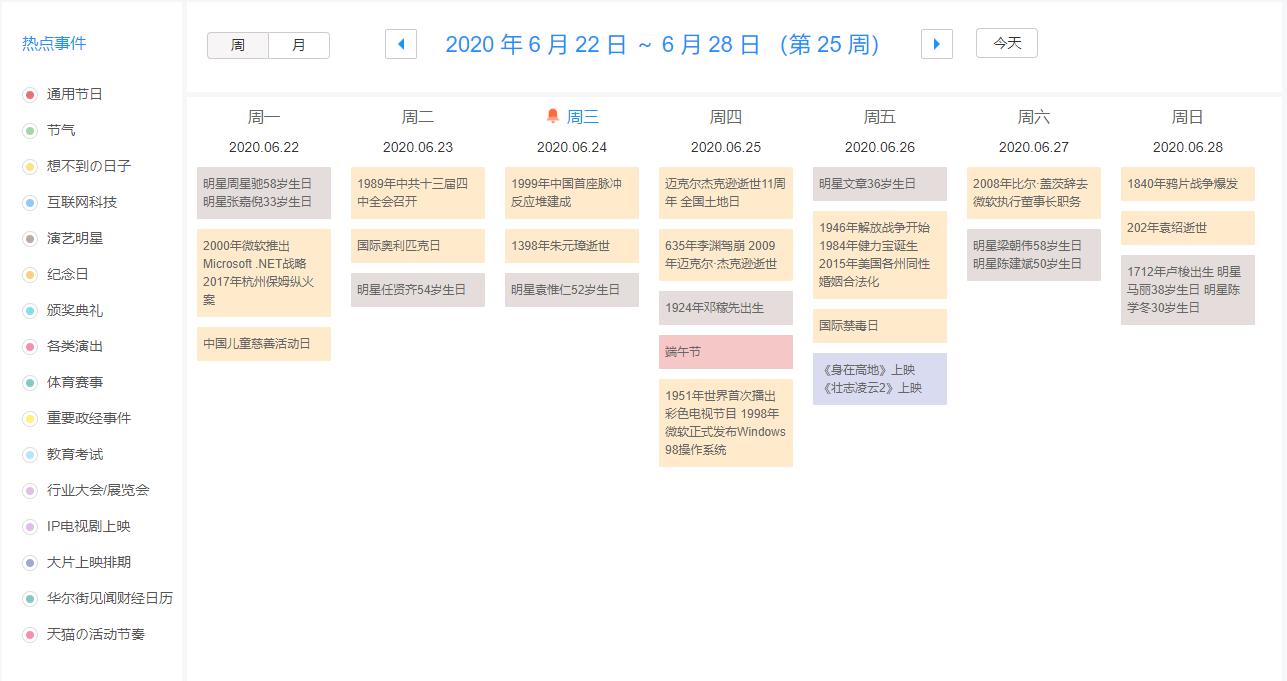Click the 今天 button

tap(1007, 43)
